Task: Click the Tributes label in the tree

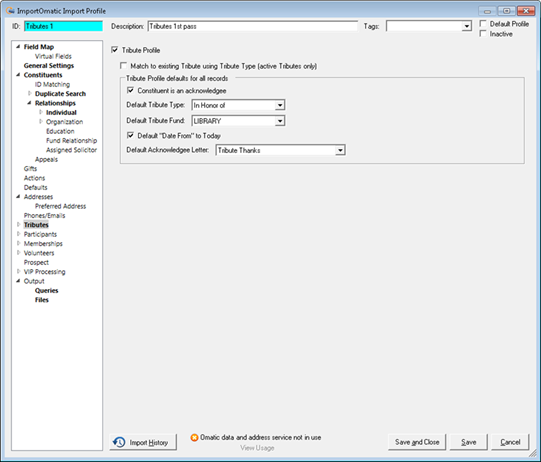Action: click(x=36, y=225)
